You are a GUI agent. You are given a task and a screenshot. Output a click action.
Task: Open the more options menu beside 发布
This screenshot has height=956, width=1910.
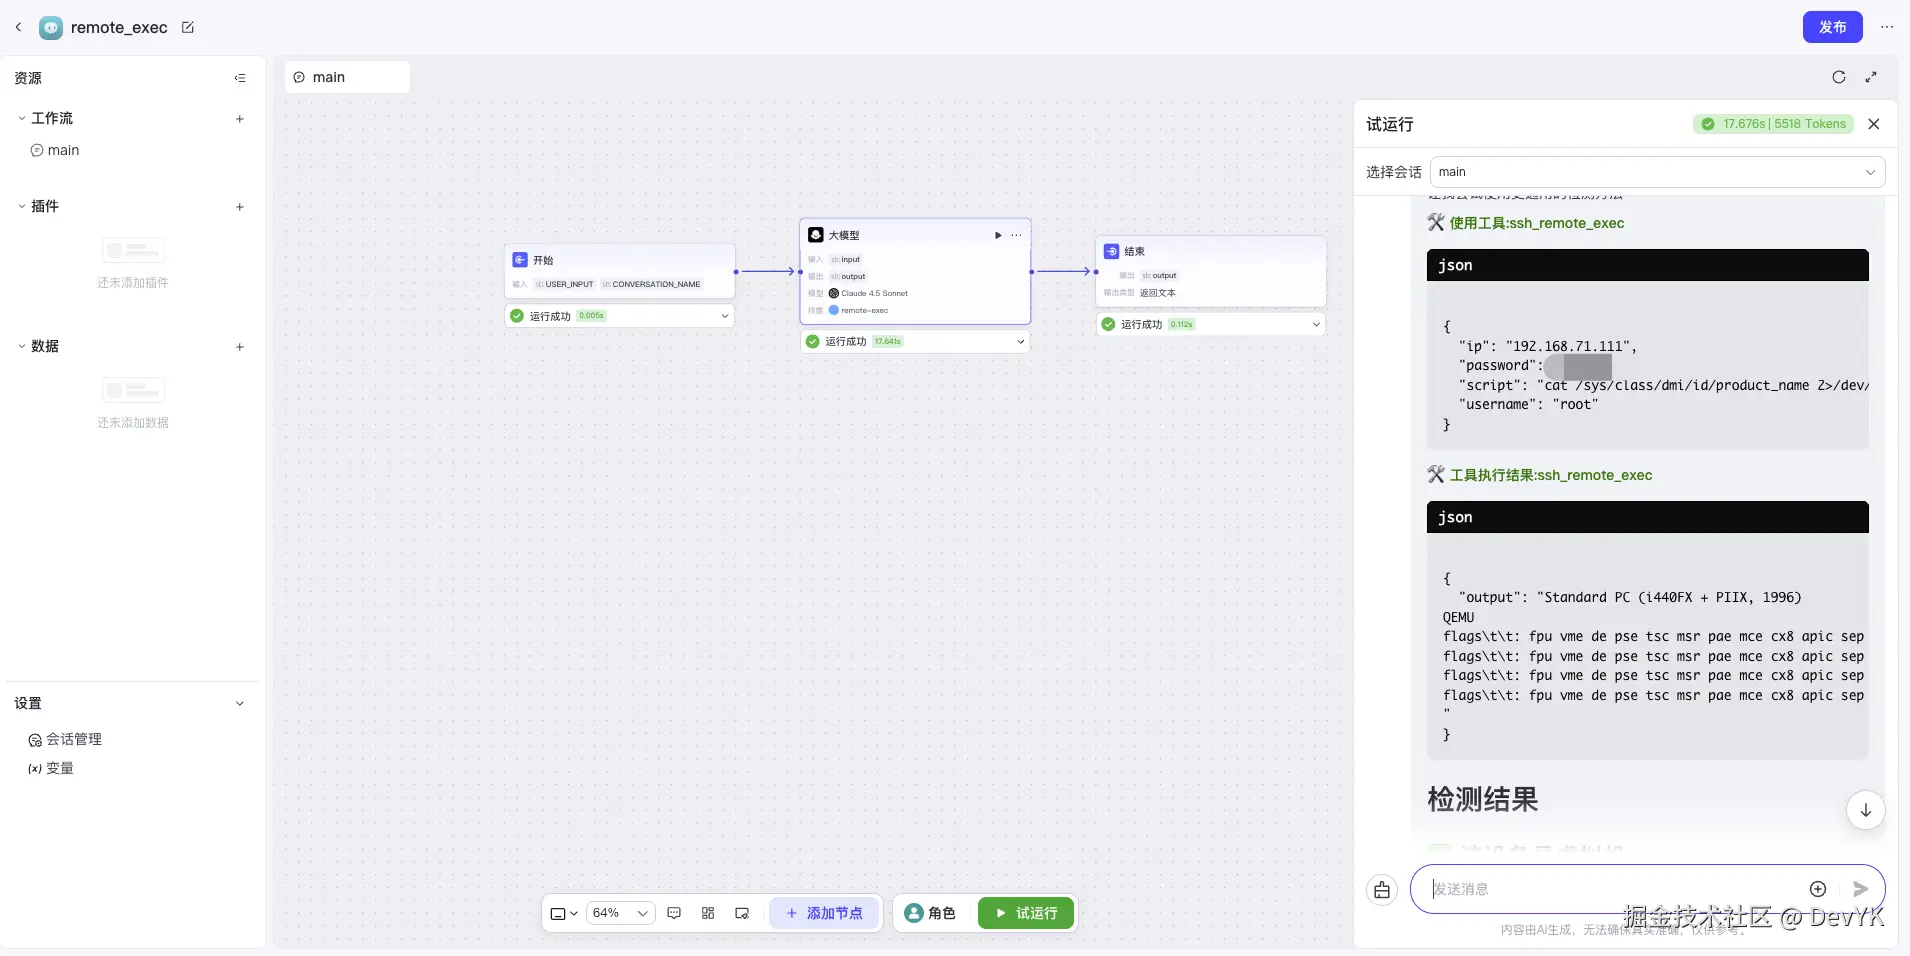(1887, 27)
